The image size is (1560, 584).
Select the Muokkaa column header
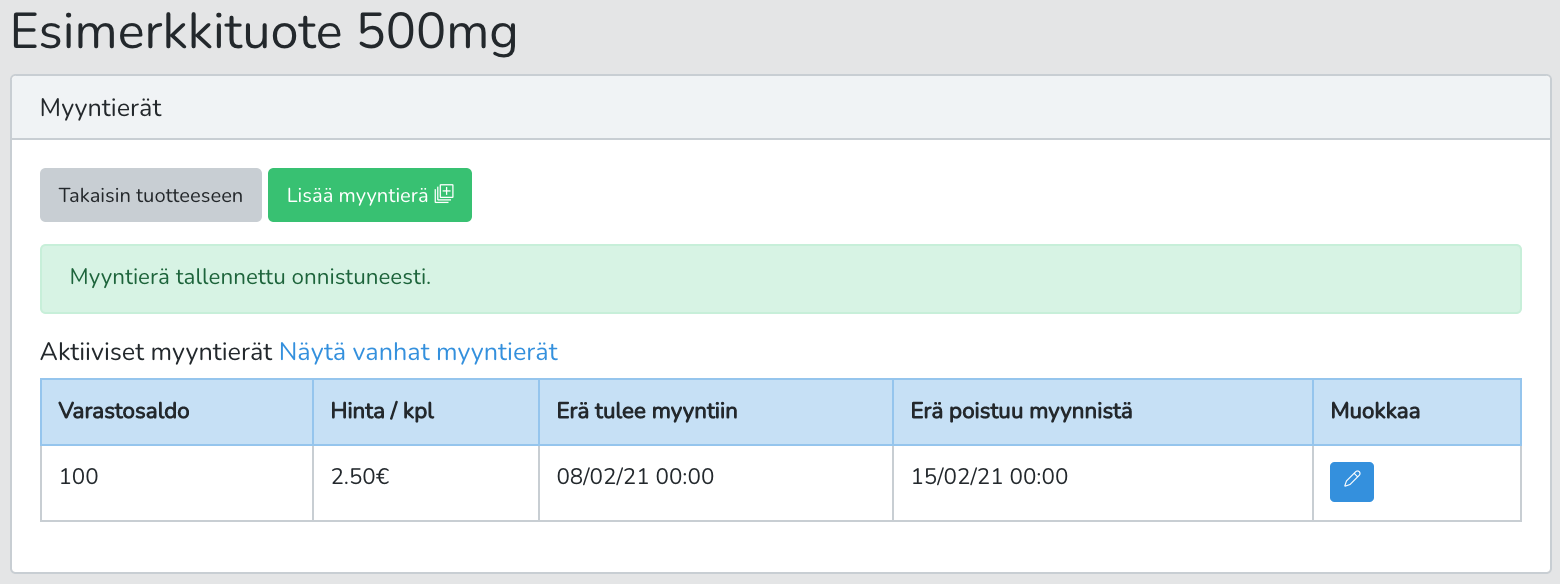(x=1417, y=411)
